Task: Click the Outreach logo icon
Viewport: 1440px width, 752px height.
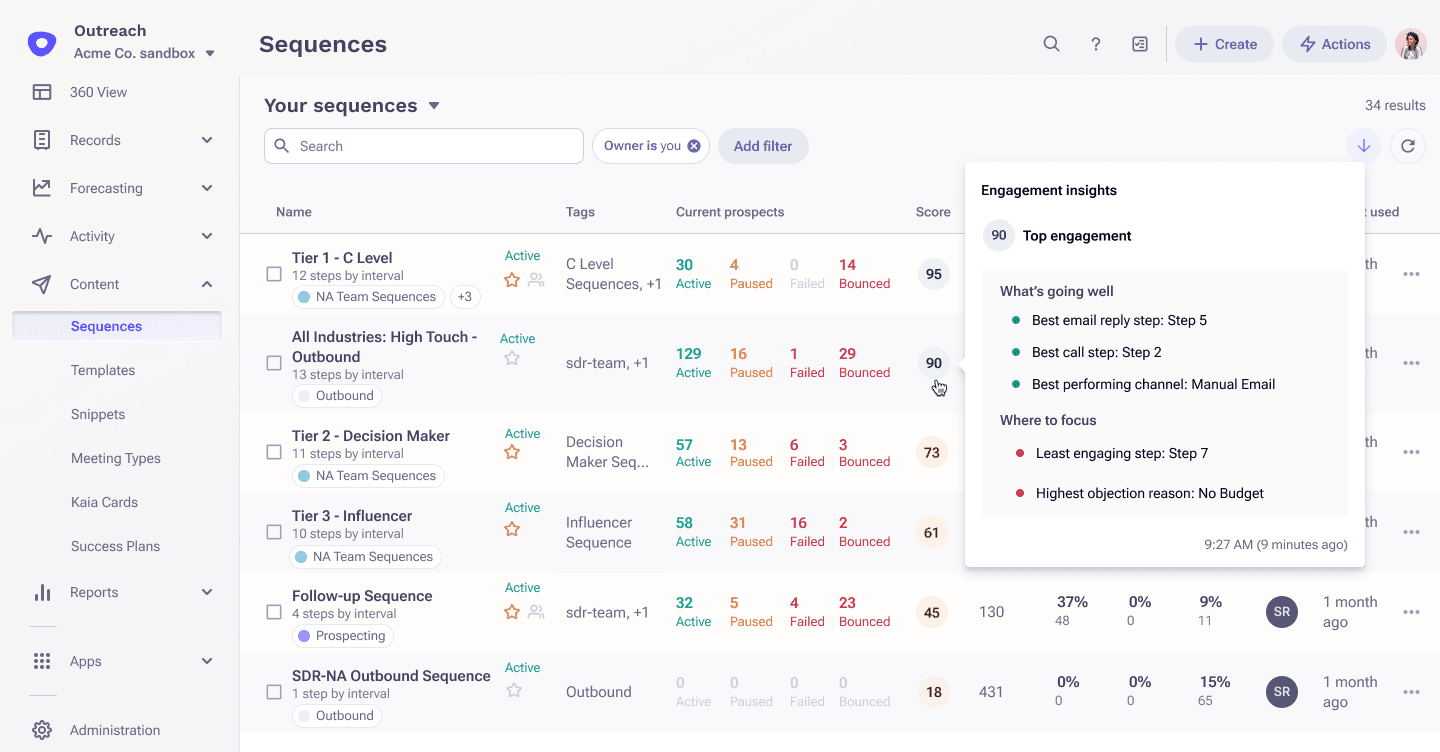Action: tap(40, 42)
